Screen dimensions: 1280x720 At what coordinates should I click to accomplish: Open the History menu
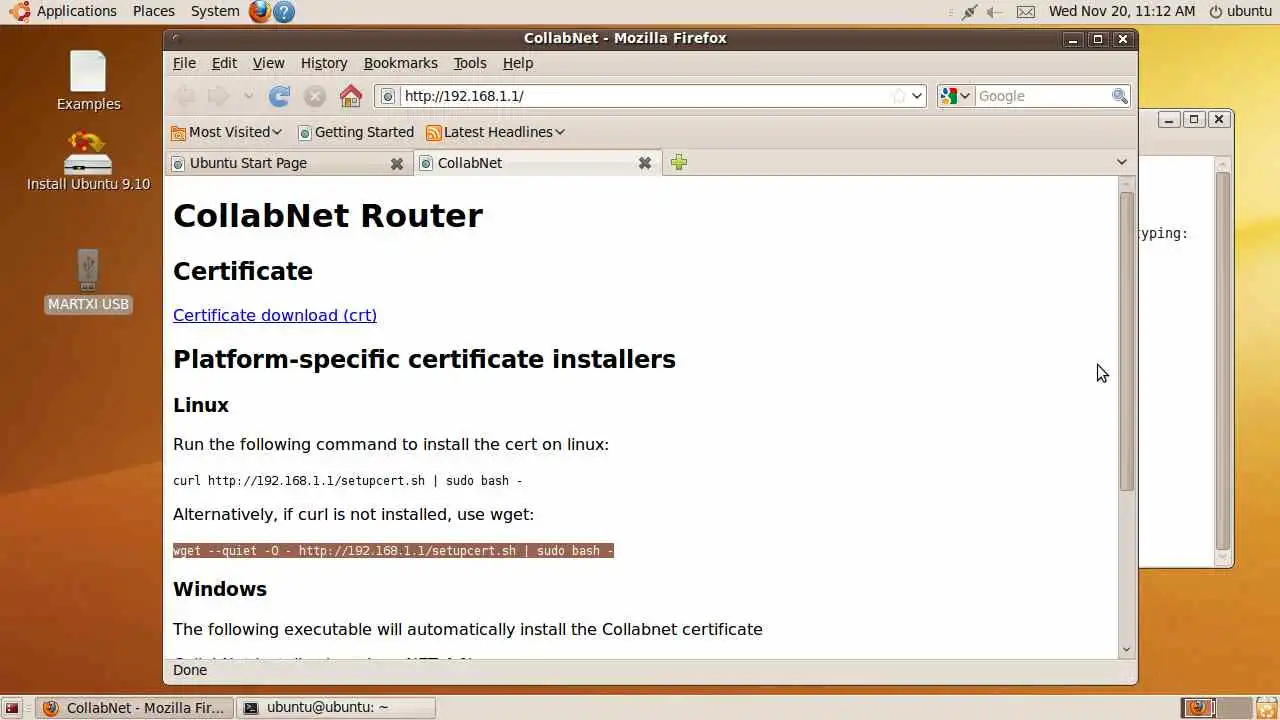point(324,63)
